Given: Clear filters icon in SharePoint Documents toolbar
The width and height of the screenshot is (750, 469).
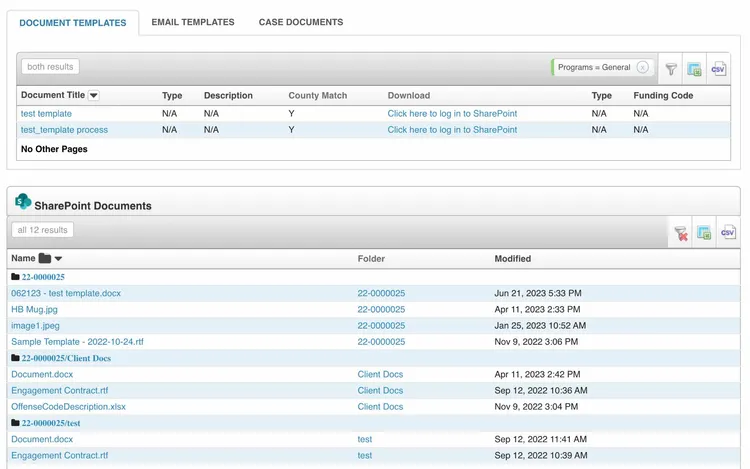Looking at the screenshot, I should pos(681,233).
